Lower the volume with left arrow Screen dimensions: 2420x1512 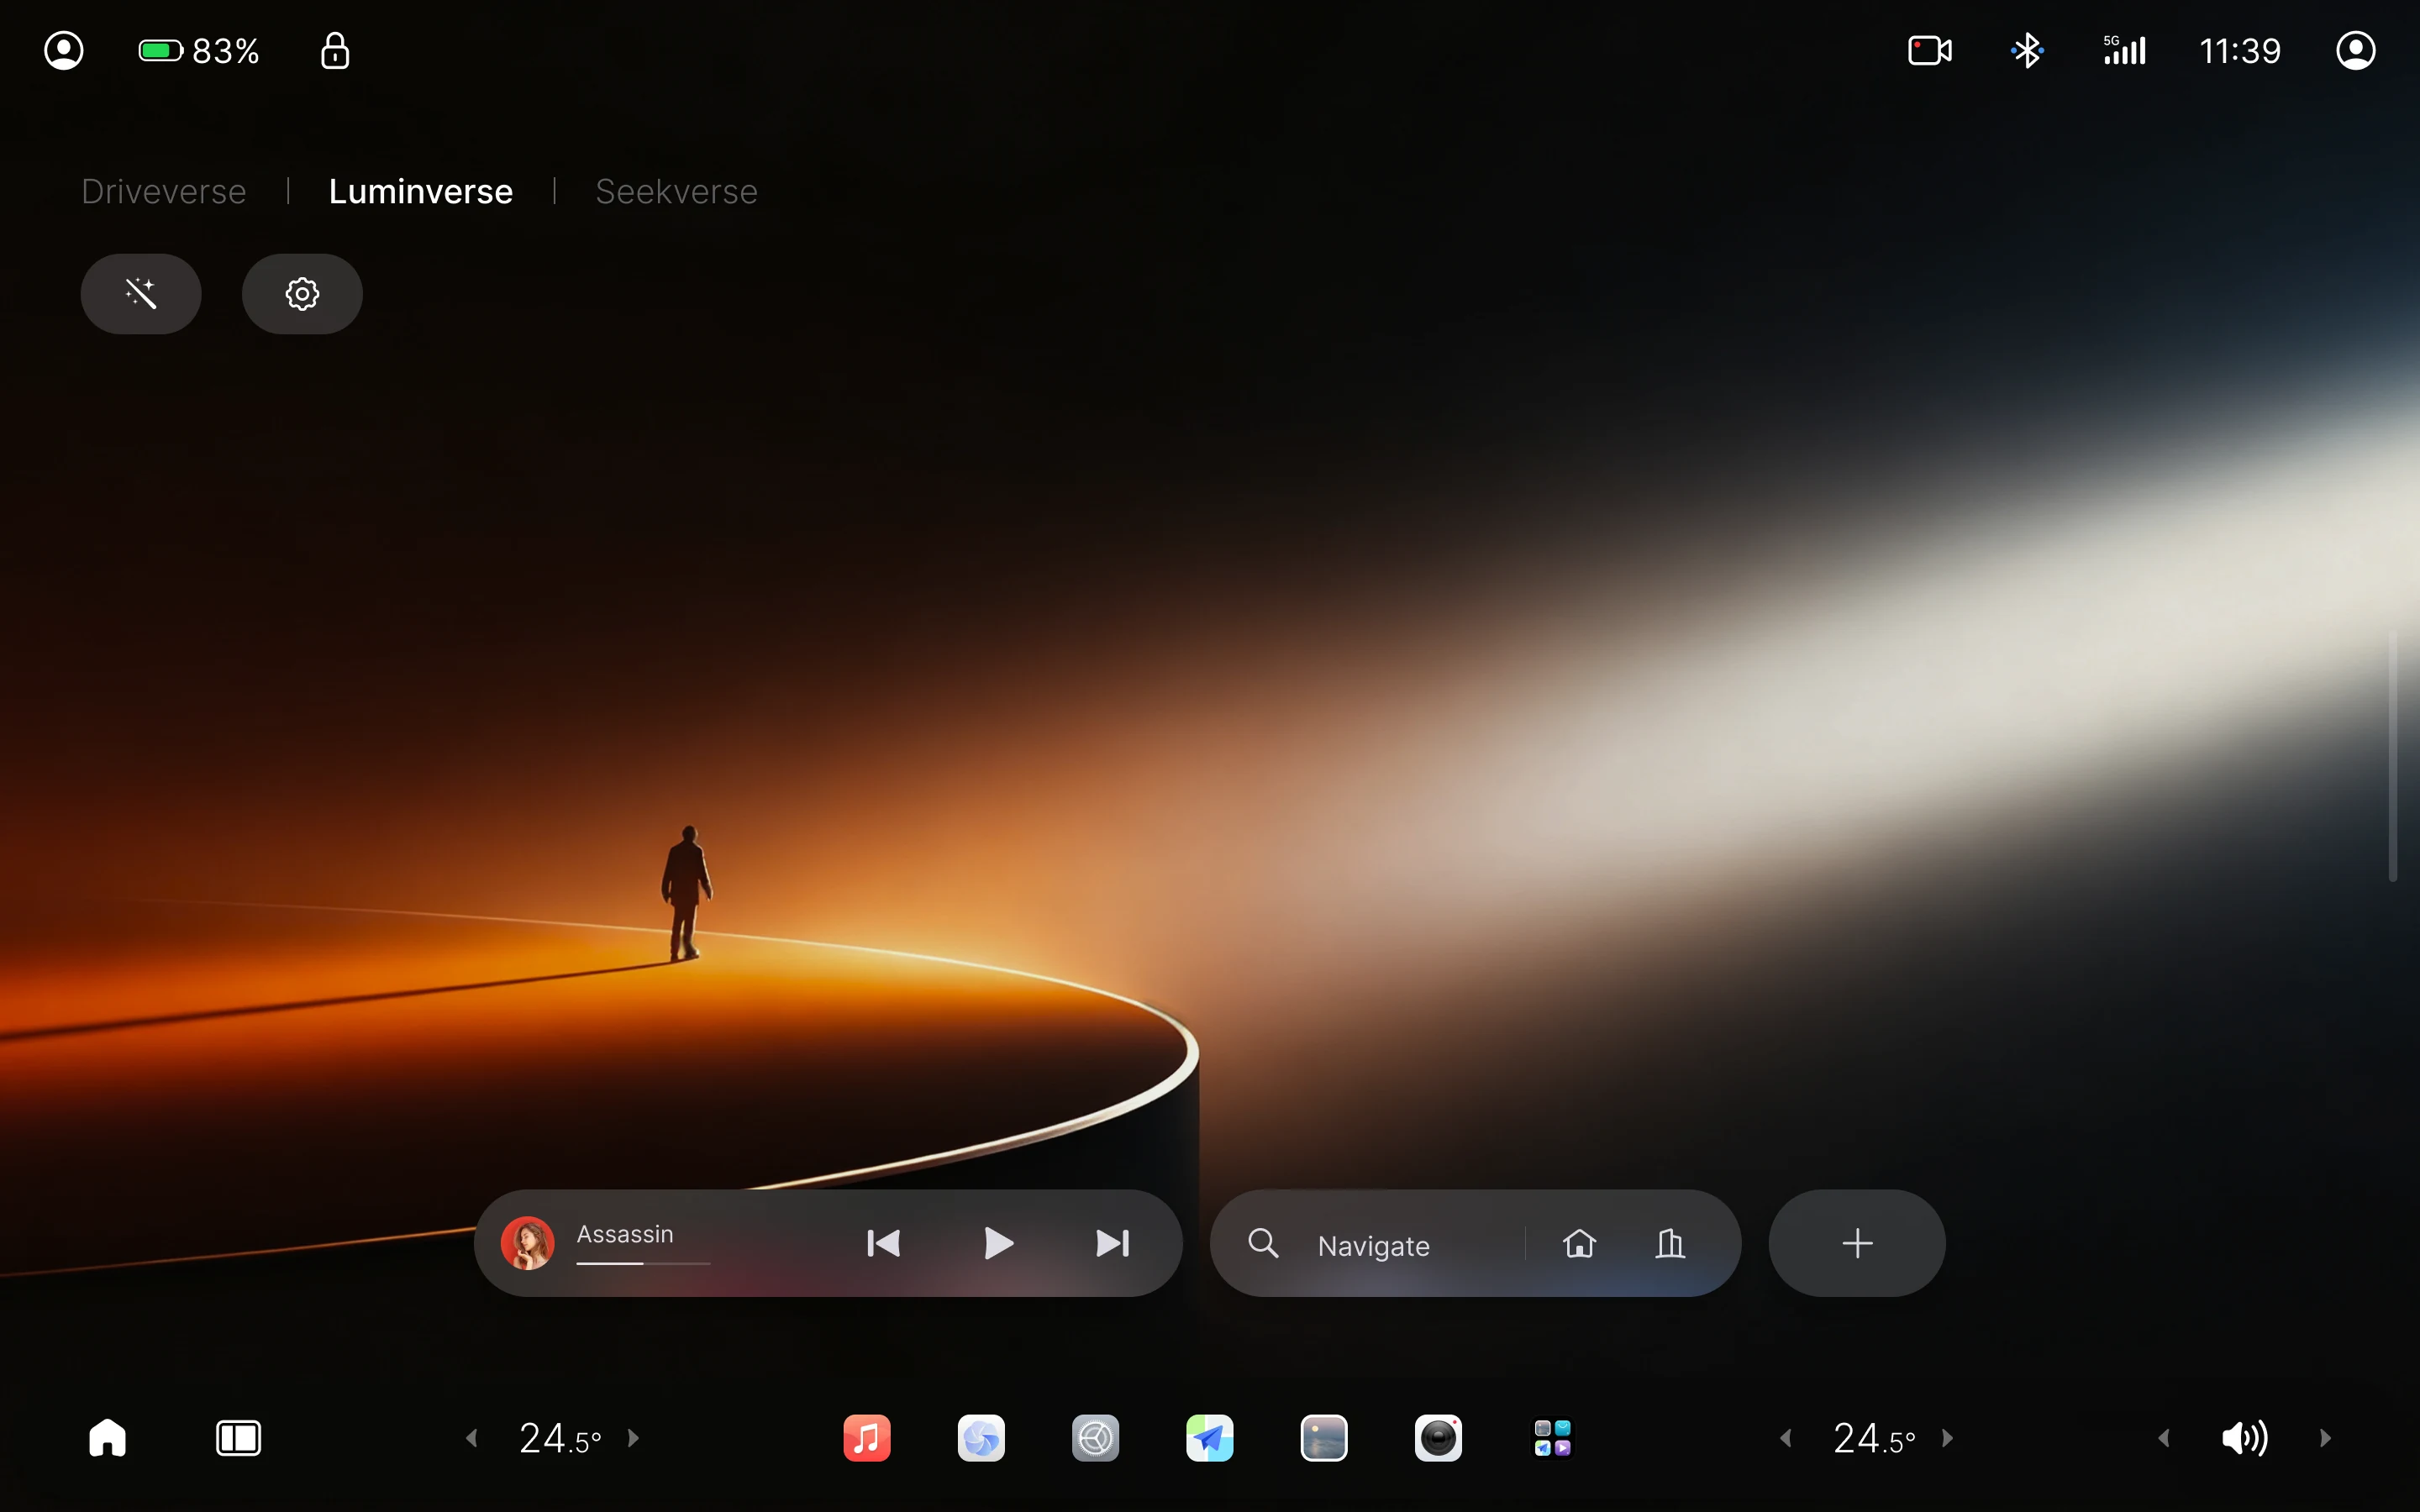tap(2164, 1438)
